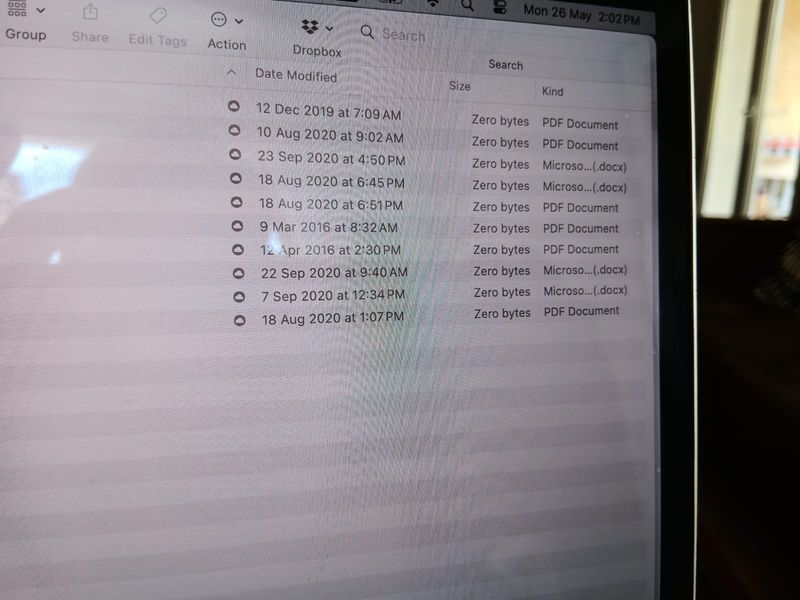Screen dimensions: 800x600
Task: Click PDF Document kind for 12 Dec 2019 file
Action: click(x=580, y=124)
